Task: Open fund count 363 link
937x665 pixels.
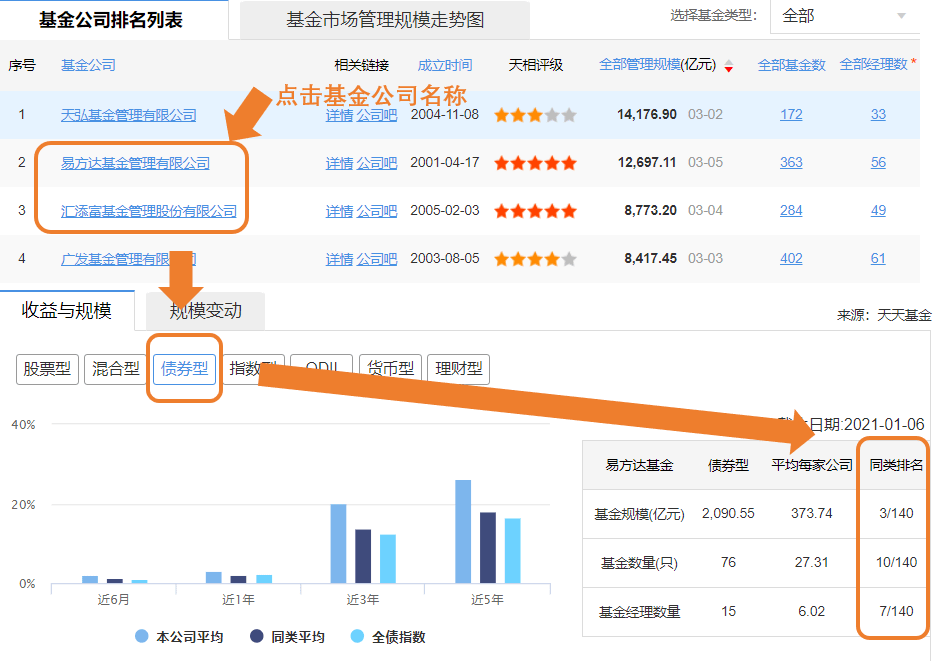Action: (x=791, y=163)
